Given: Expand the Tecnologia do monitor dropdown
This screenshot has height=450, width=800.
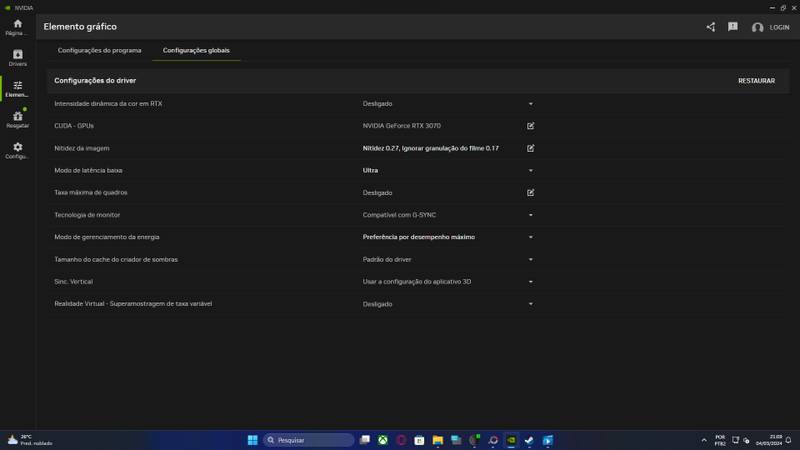Looking at the screenshot, I should pos(531,215).
